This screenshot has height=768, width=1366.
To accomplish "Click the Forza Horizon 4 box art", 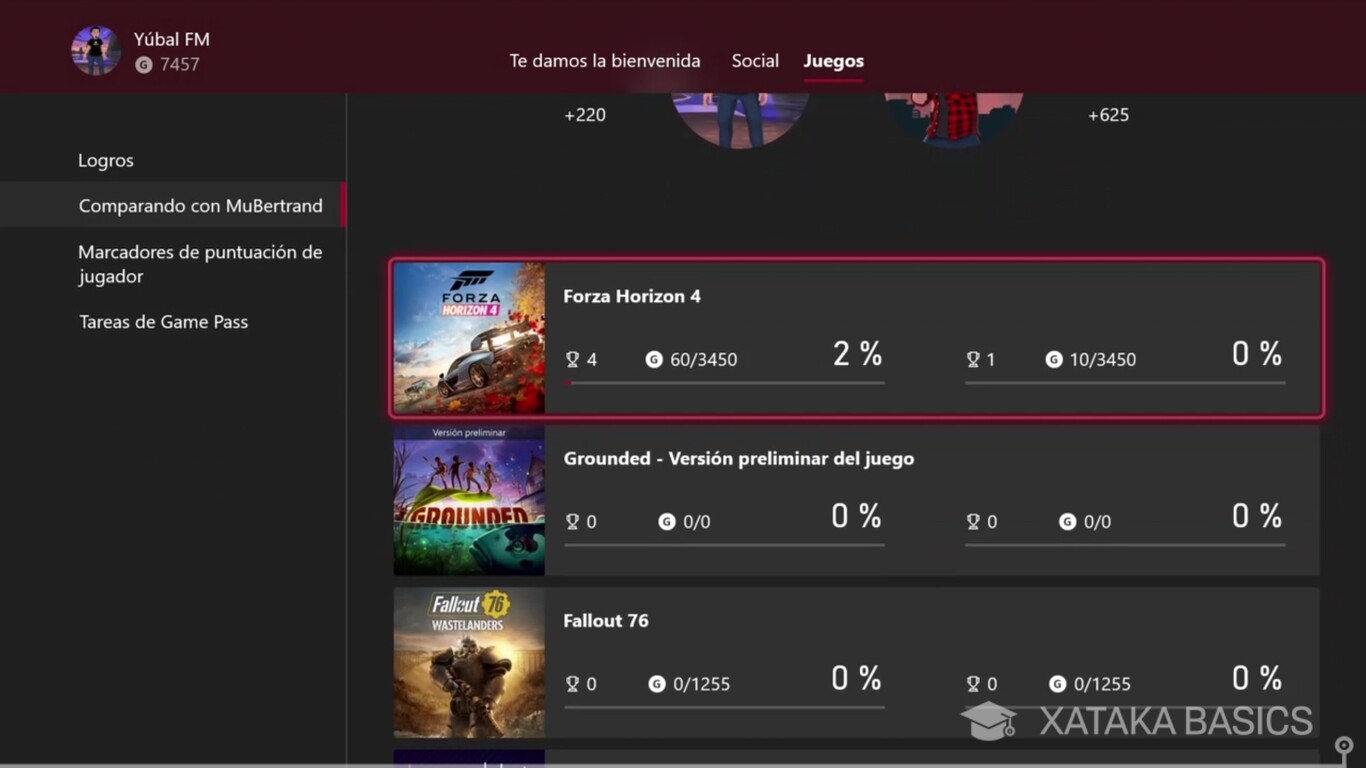I will 469,337.
